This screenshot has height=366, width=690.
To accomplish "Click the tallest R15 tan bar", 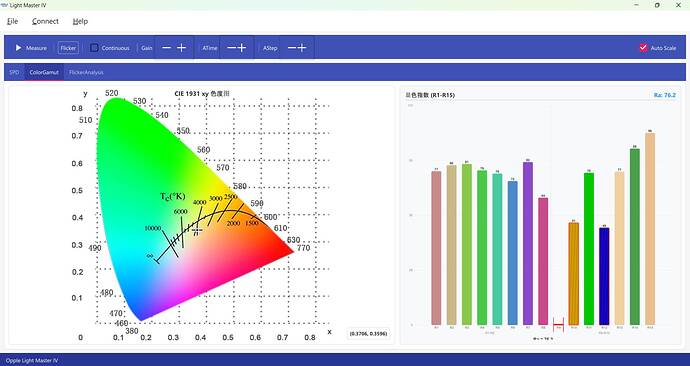I will click(x=650, y=229).
